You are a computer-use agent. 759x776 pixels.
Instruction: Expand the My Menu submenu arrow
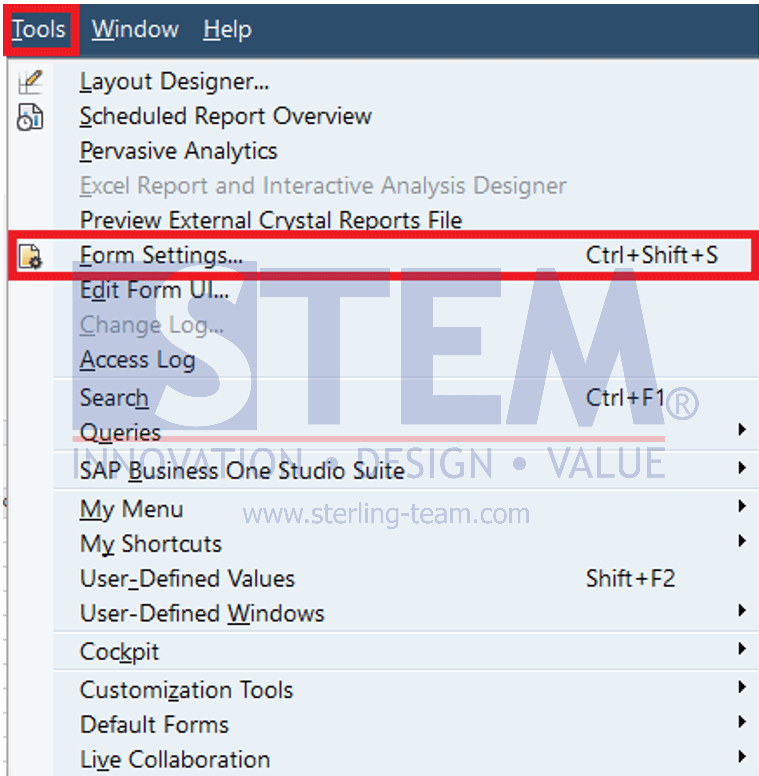click(742, 506)
